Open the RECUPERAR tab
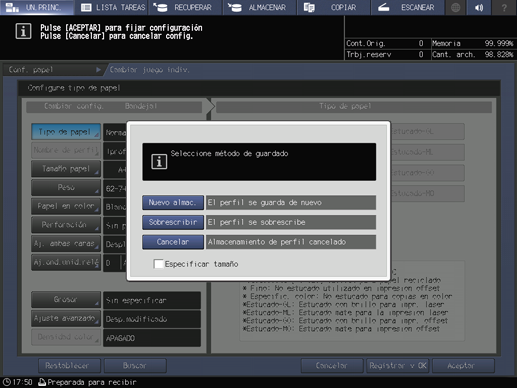This screenshot has width=517, height=388. [x=185, y=7]
